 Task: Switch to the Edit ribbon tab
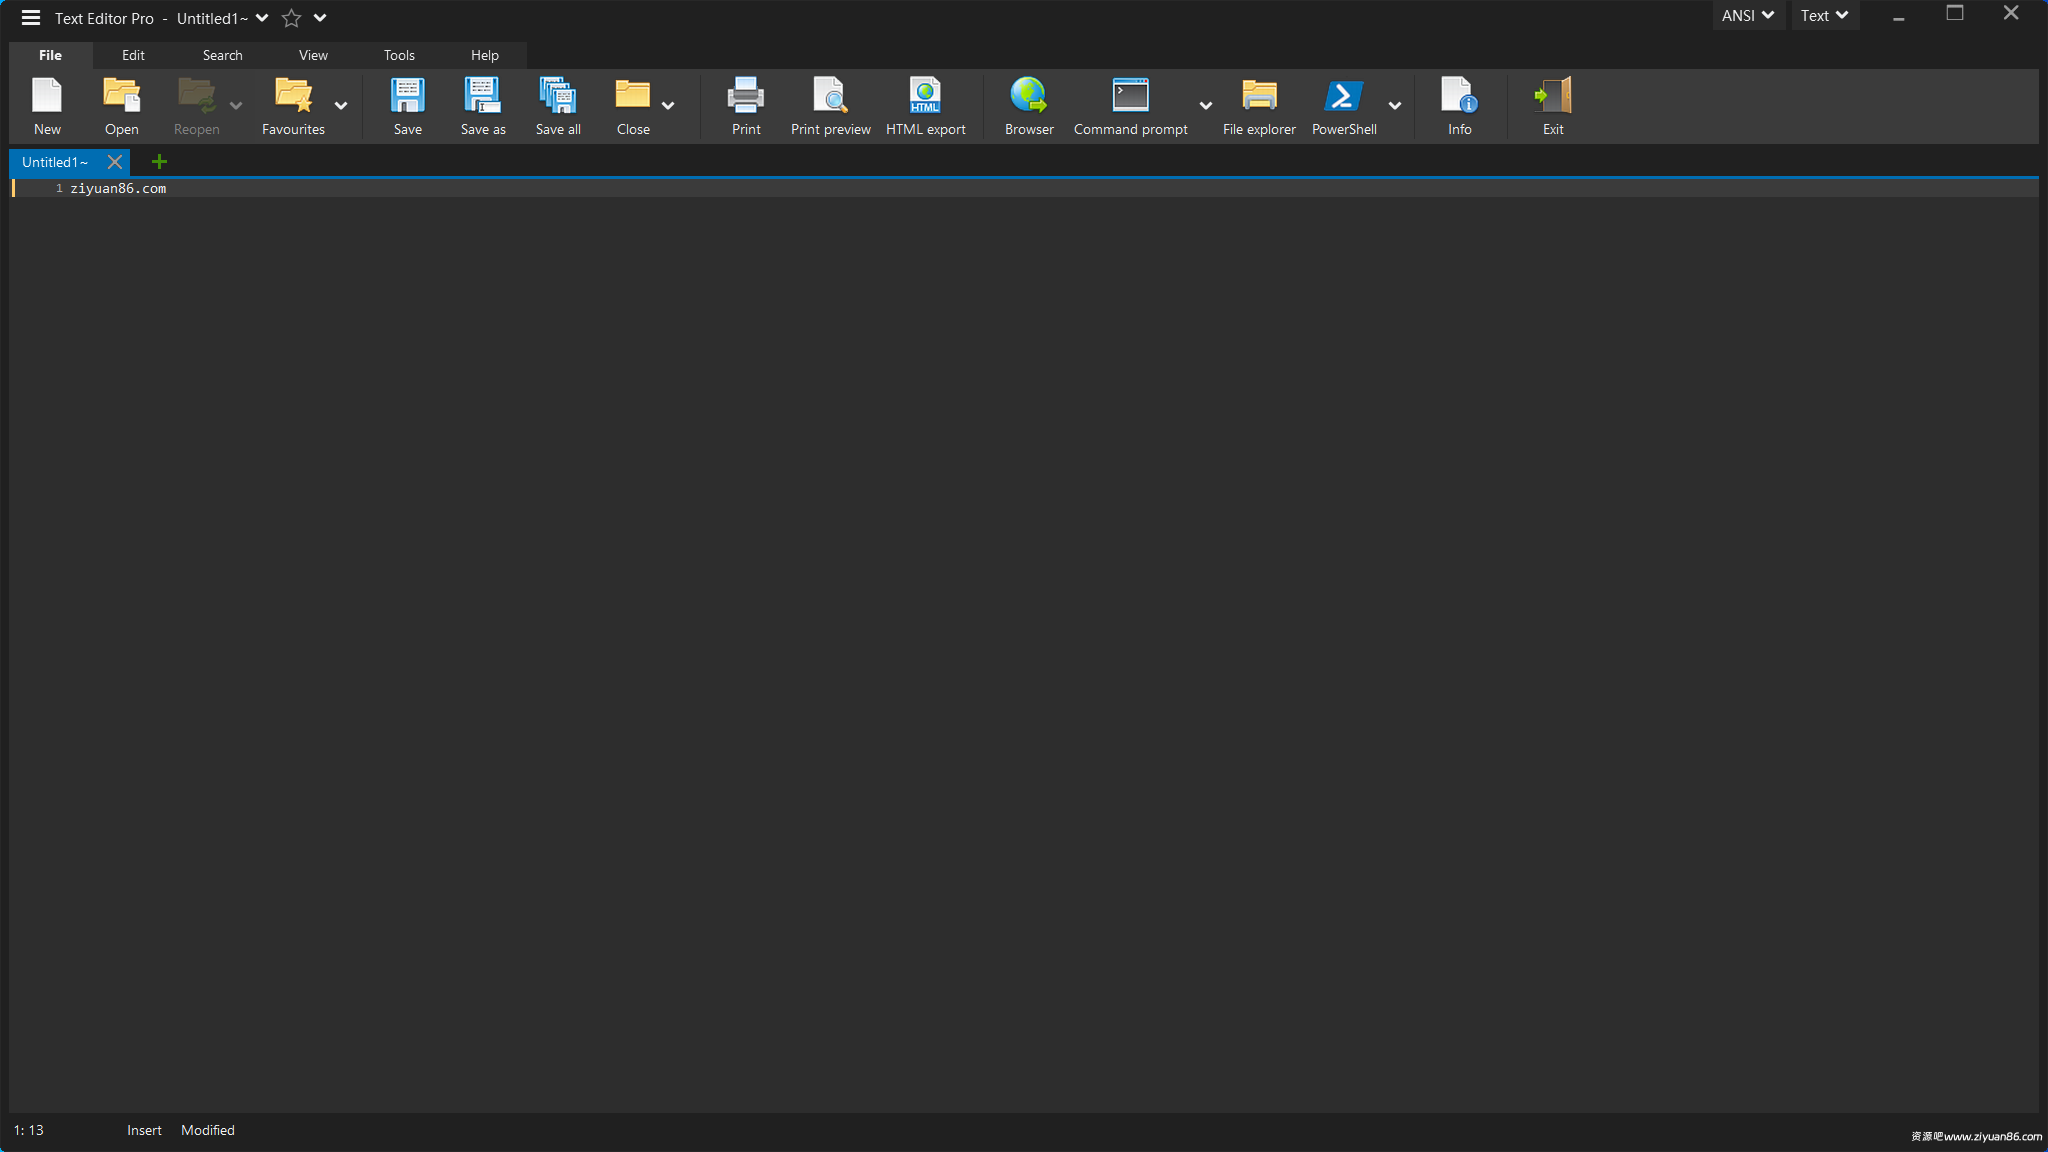[x=133, y=55]
